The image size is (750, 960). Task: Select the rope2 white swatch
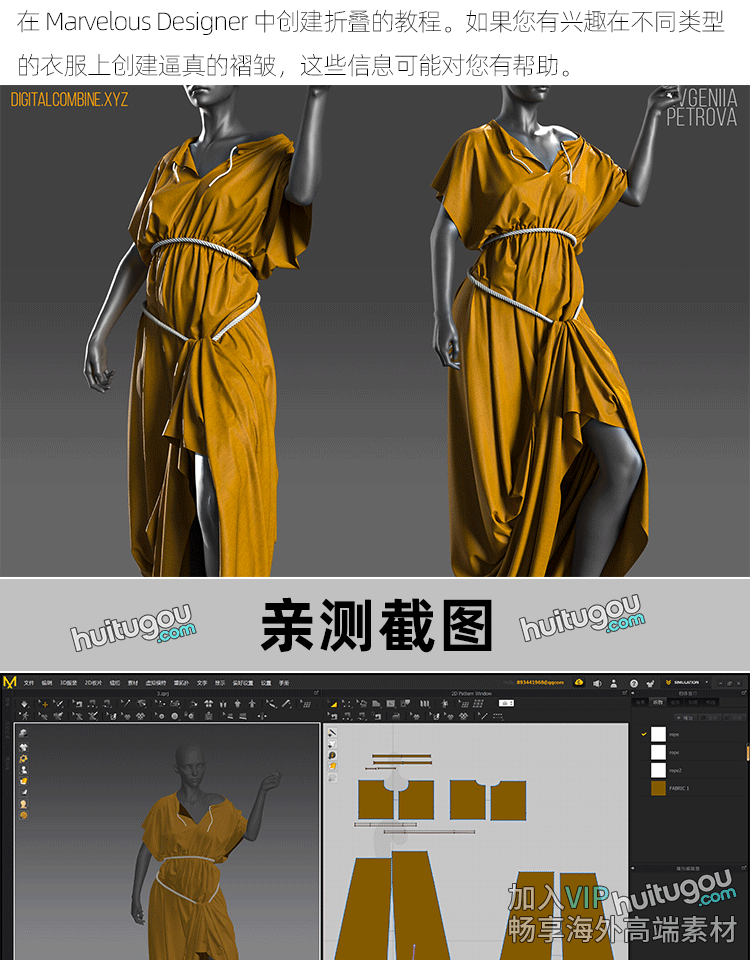coord(658,770)
